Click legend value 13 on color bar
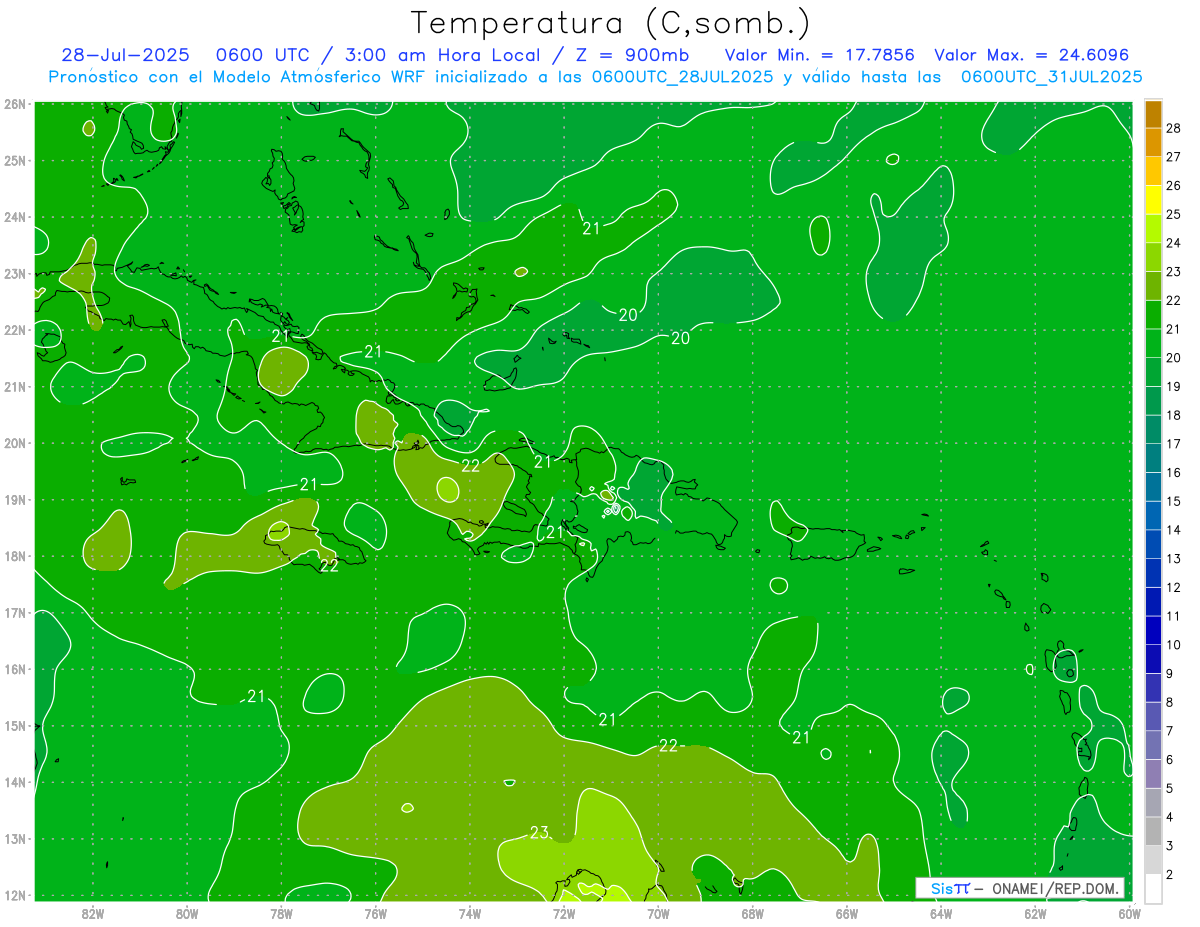 click(1174, 559)
